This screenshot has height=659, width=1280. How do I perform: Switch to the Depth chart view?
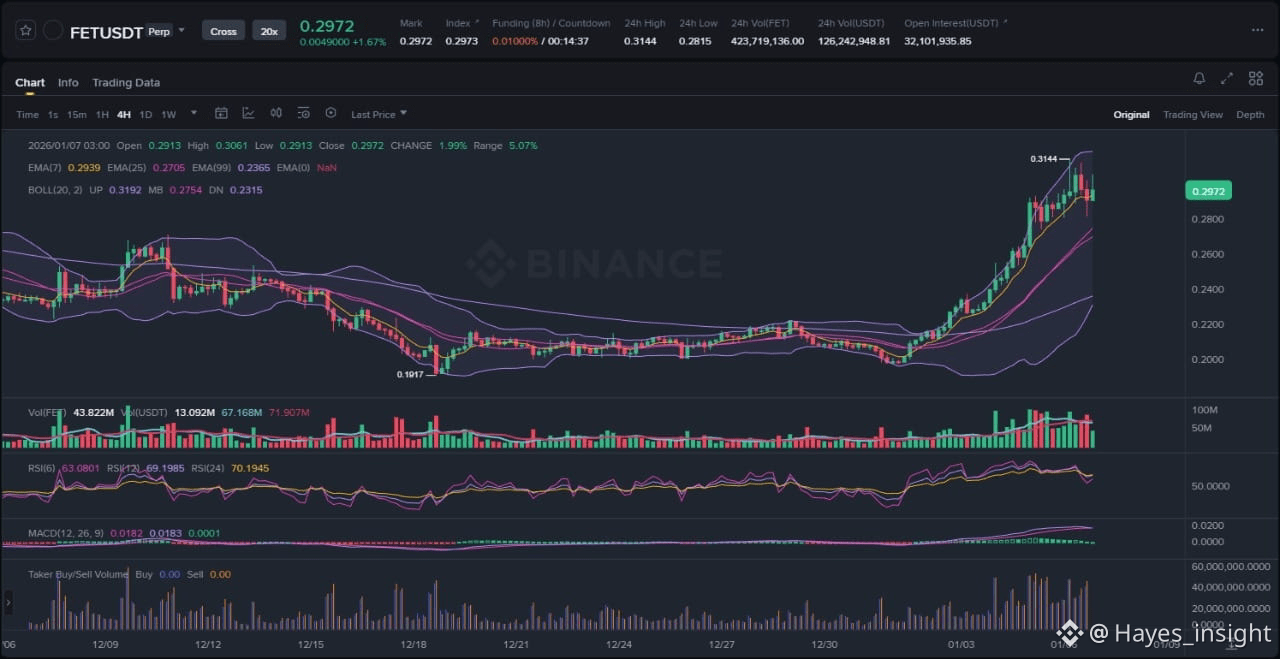tap(1250, 115)
